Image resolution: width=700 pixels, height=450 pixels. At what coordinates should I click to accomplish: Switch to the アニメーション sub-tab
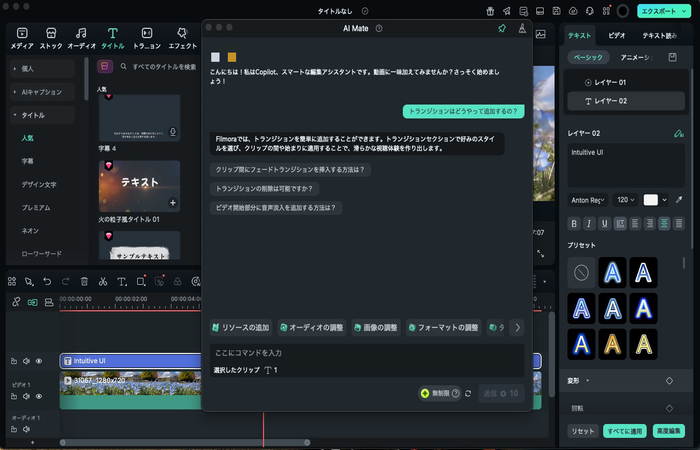tap(637, 58)
